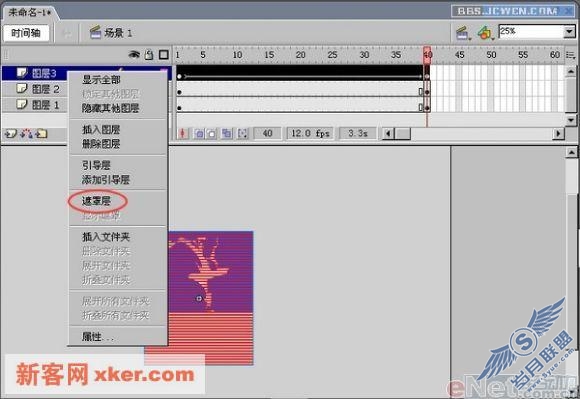Toggle the outline view for all layers

[x=163, y=55]
